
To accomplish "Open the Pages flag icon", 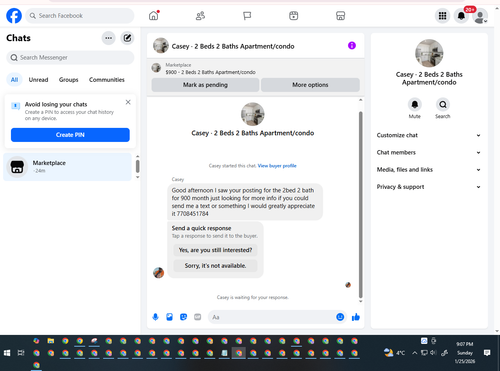I will coord(247,16).
